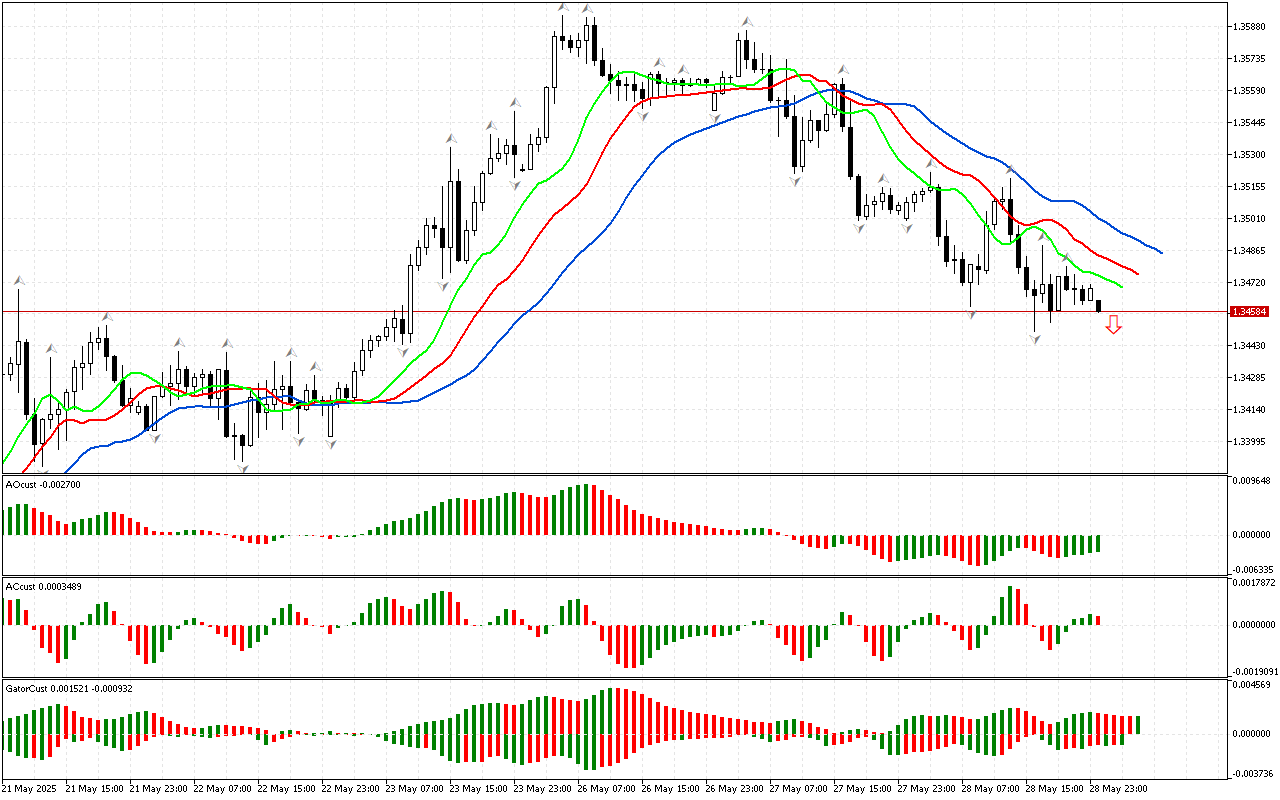
Task: Select the green Alligator line's right end
Action: (1120, 286)
